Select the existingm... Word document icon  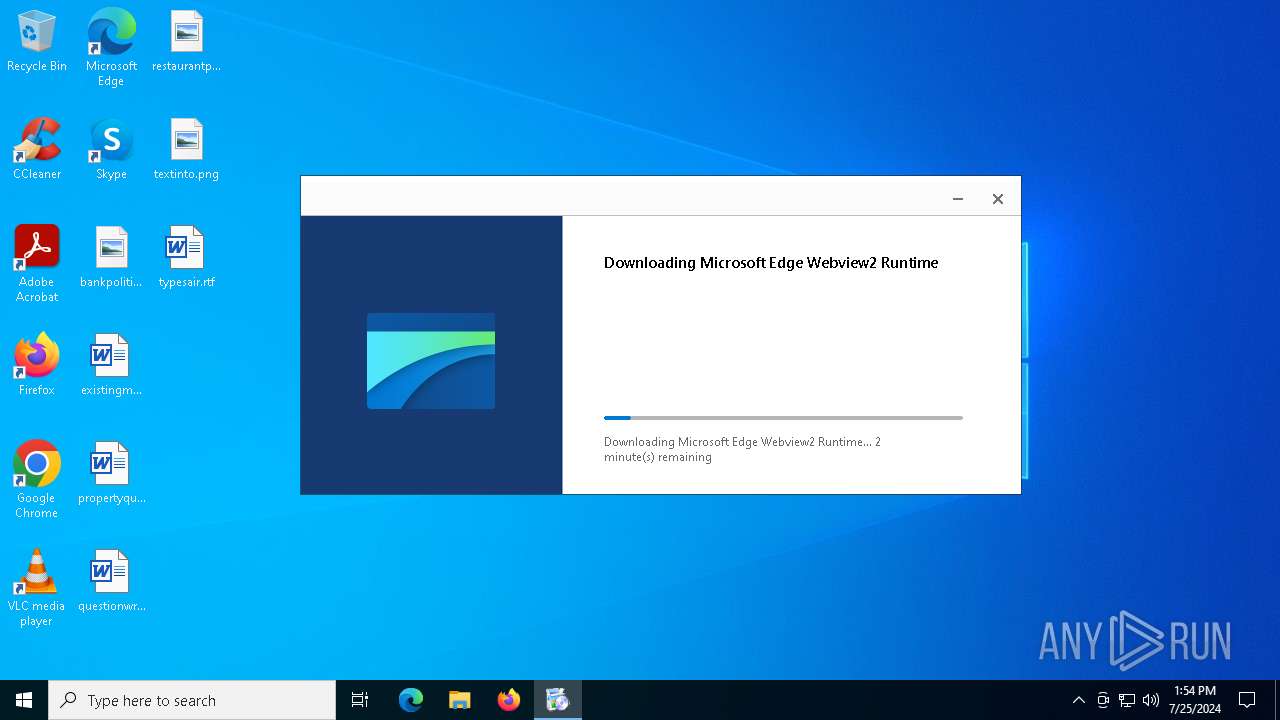click(x=111, y=366)
